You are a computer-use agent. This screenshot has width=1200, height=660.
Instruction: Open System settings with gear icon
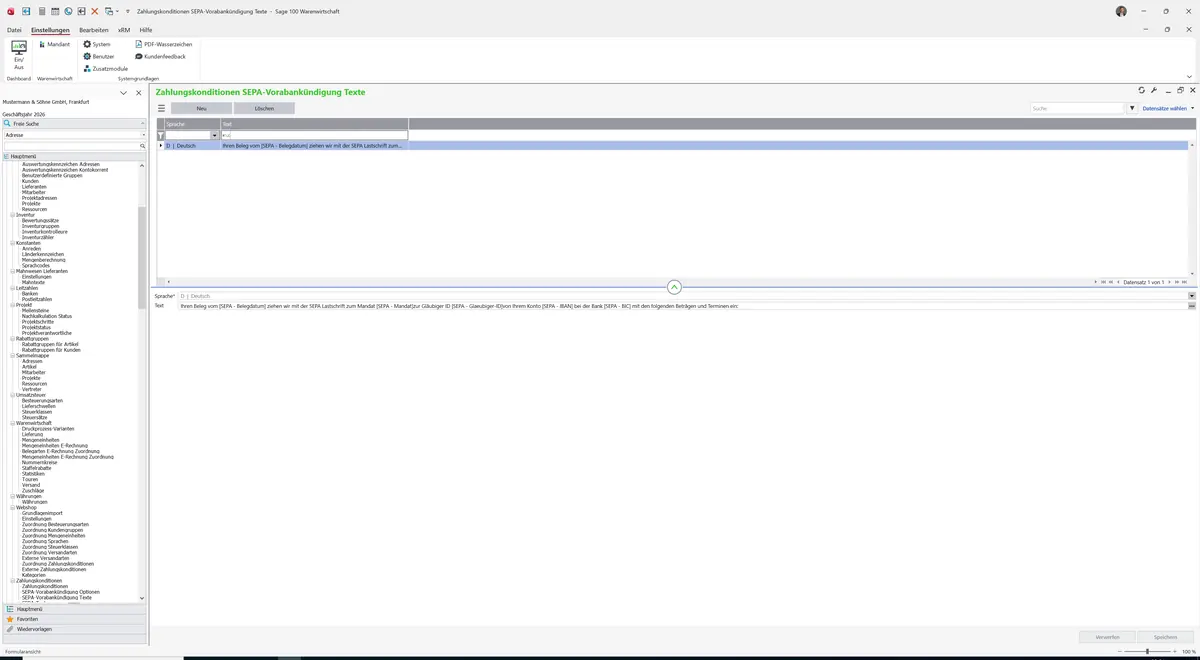97,44
